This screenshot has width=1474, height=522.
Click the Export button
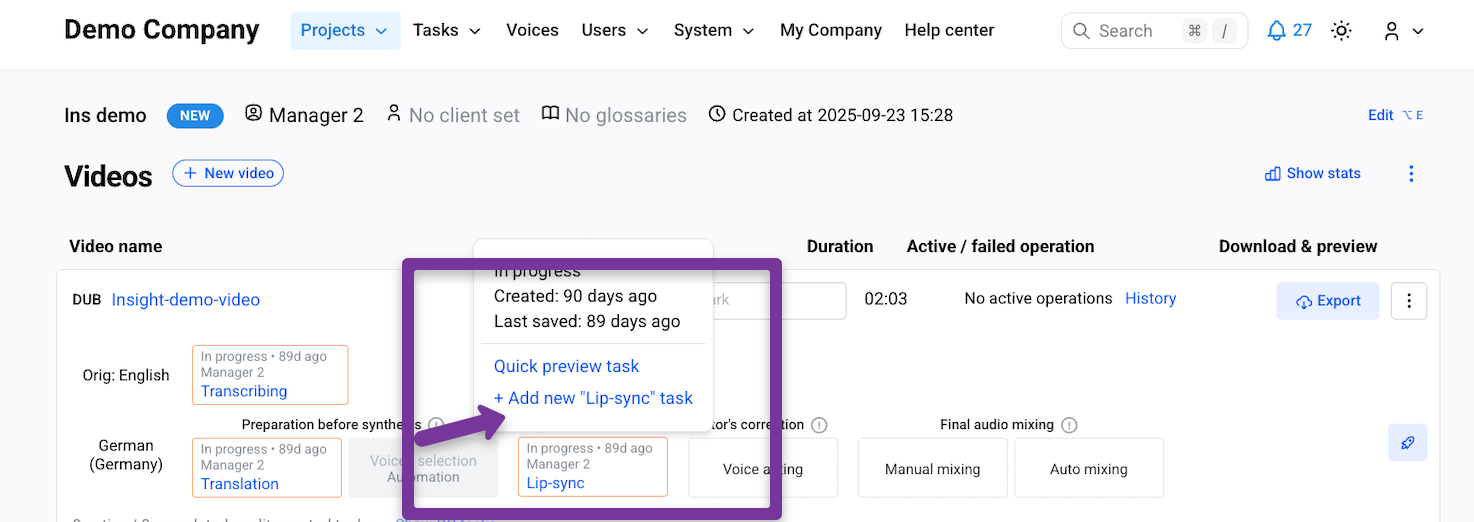click(x=1328, y=301)
